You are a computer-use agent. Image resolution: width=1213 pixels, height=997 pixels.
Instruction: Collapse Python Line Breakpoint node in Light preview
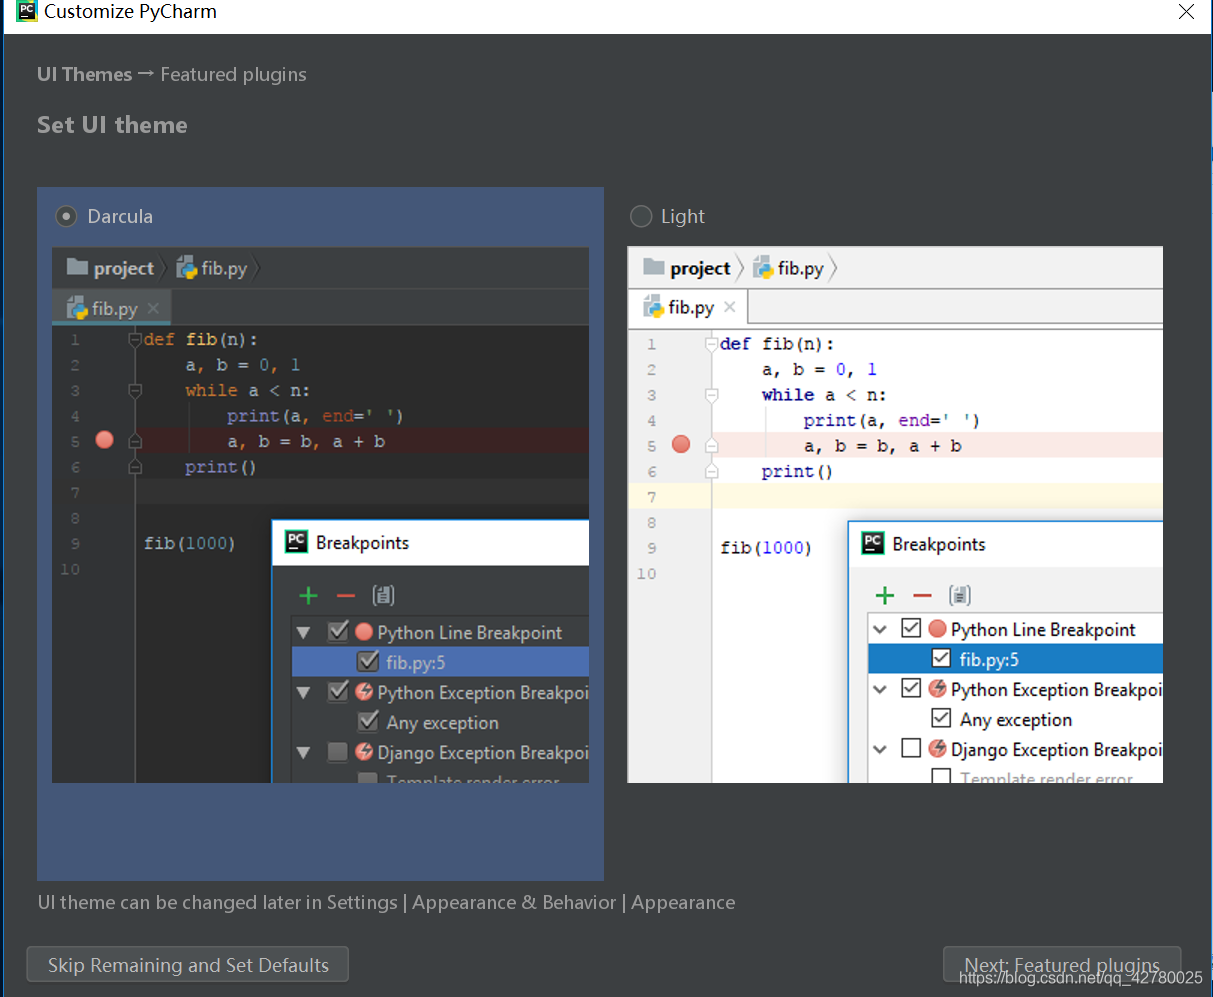[880, 630]
